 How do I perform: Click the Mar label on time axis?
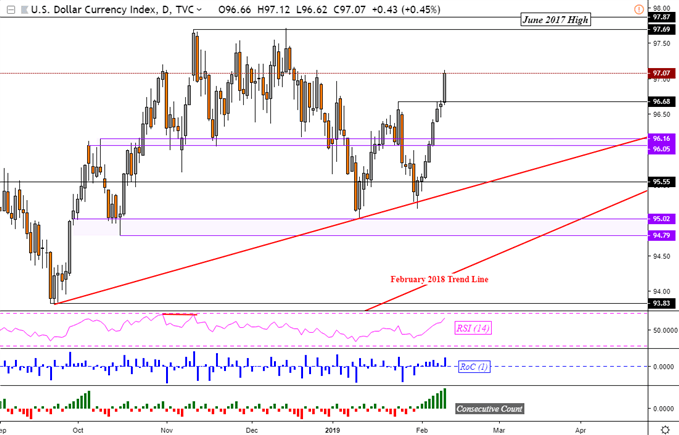[499, 430]
